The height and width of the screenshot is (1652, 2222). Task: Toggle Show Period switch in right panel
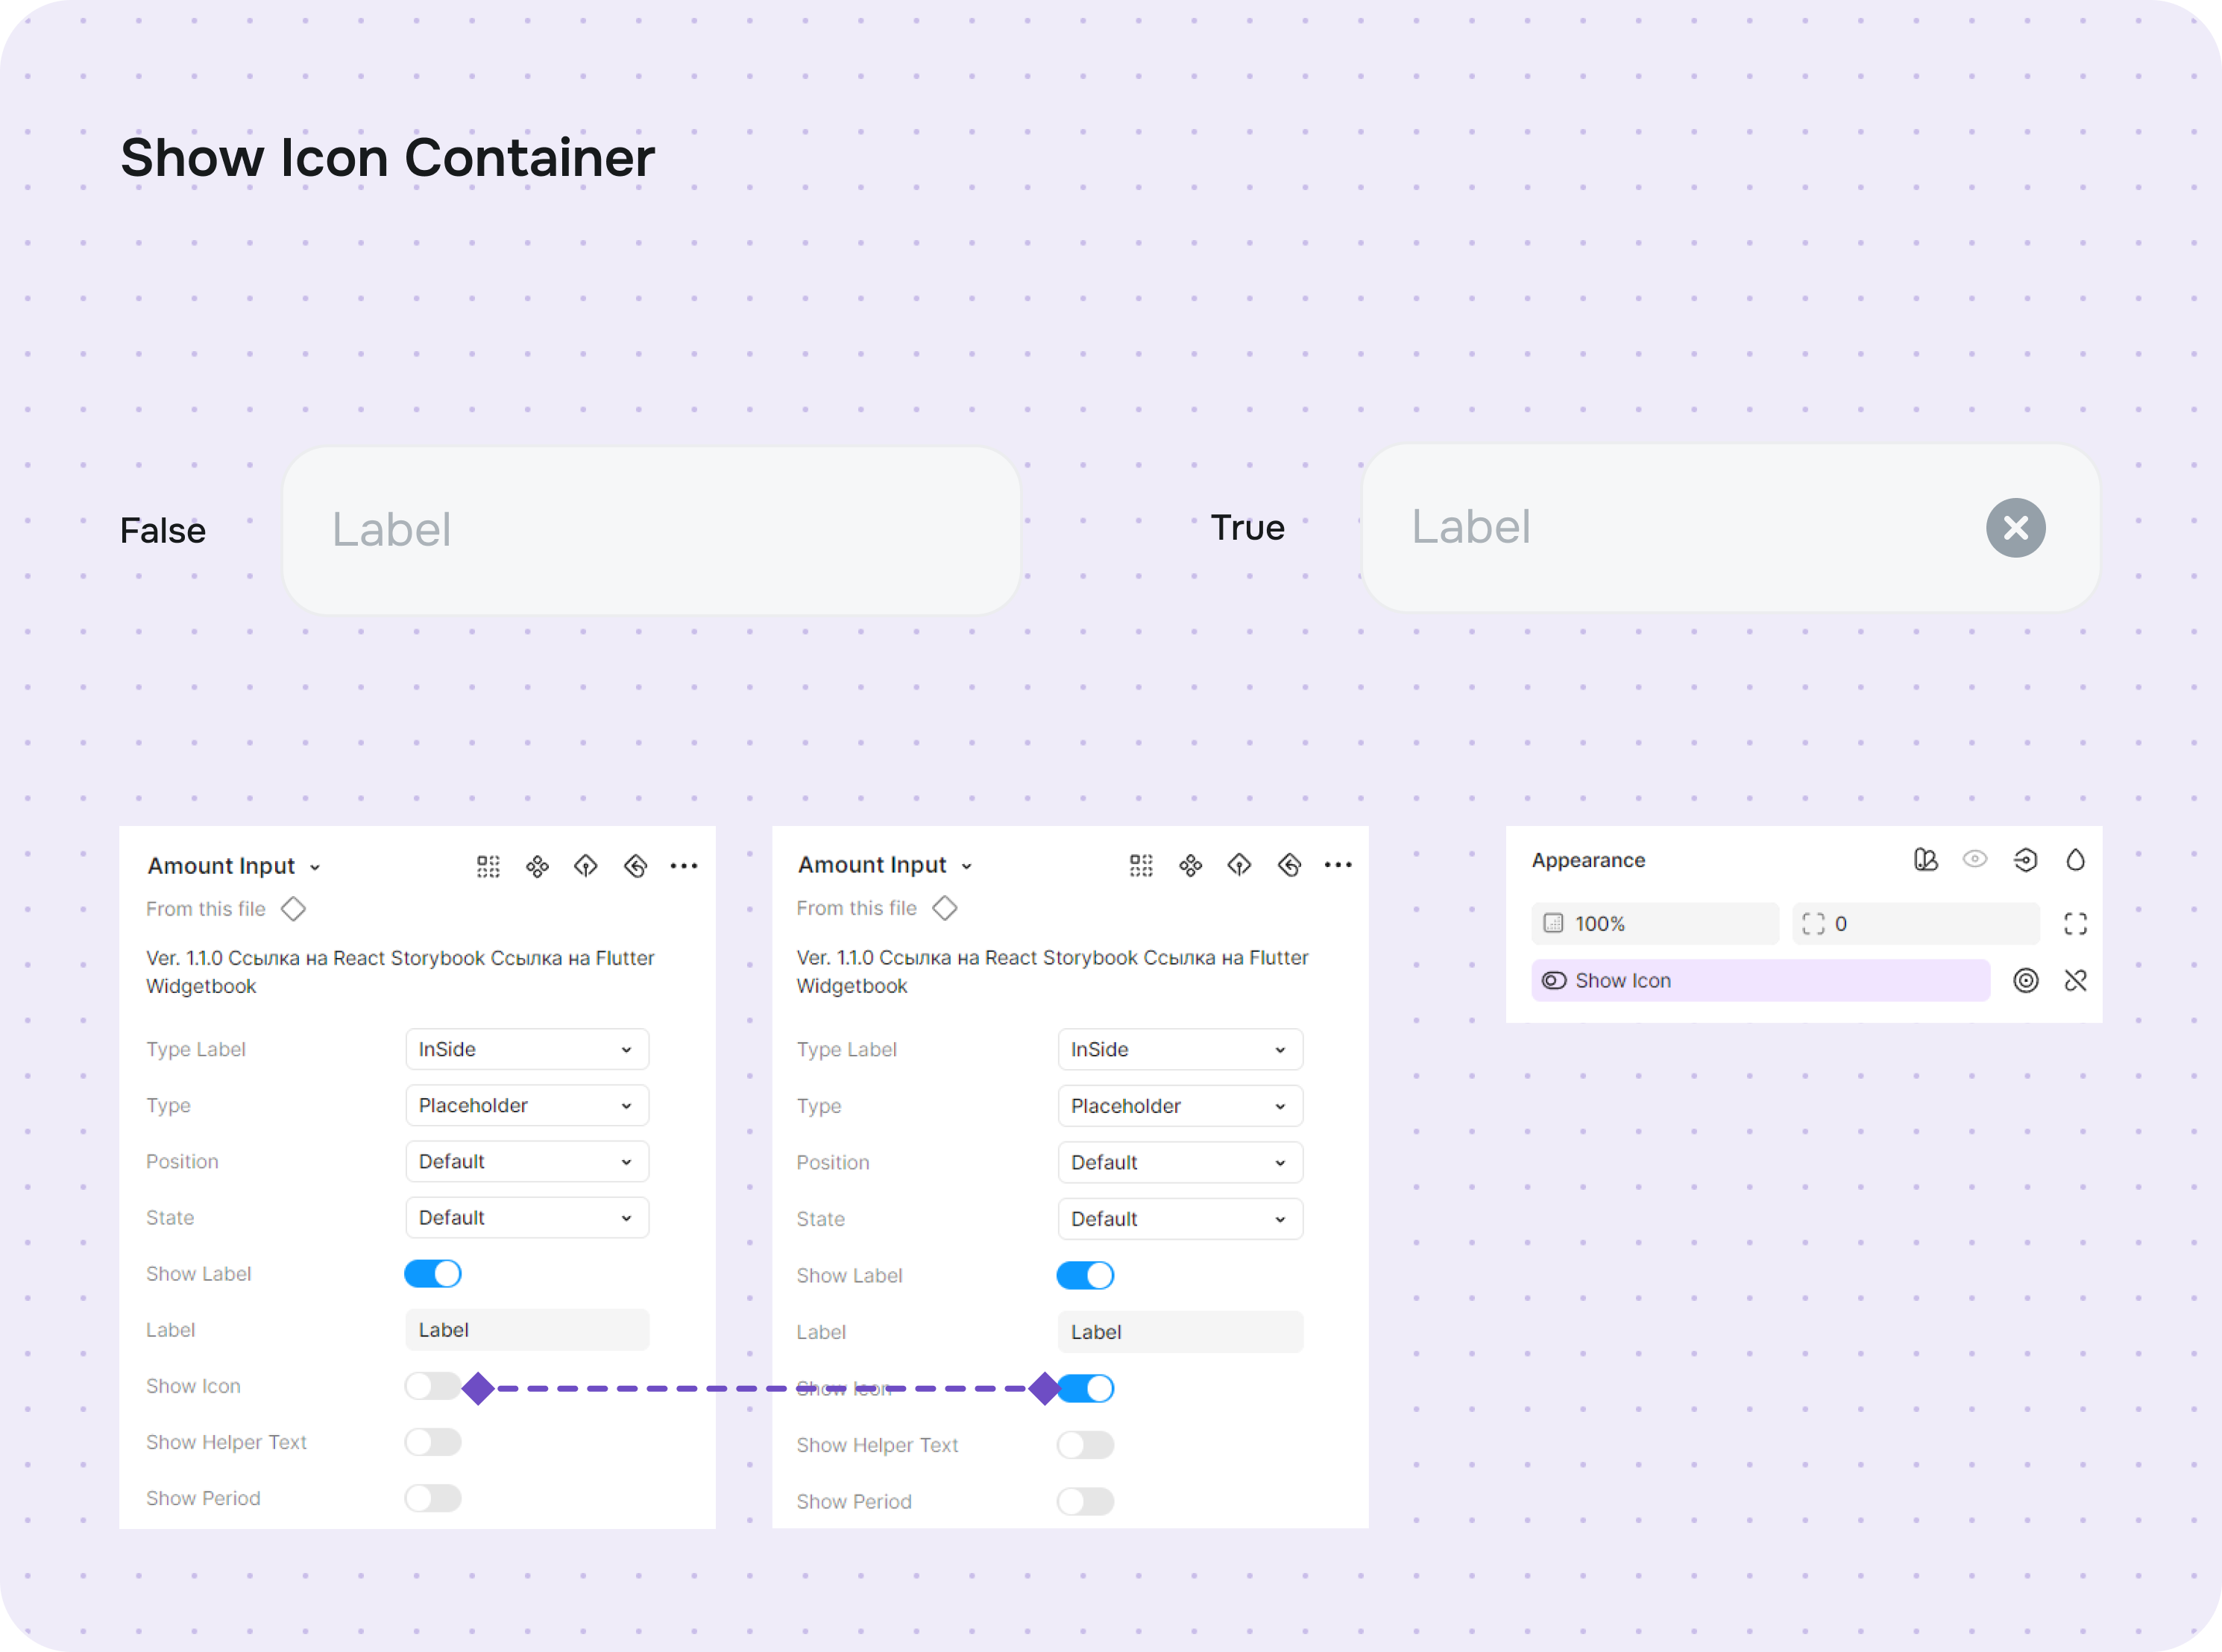pyautogui.click(x=1086, y=1501)
